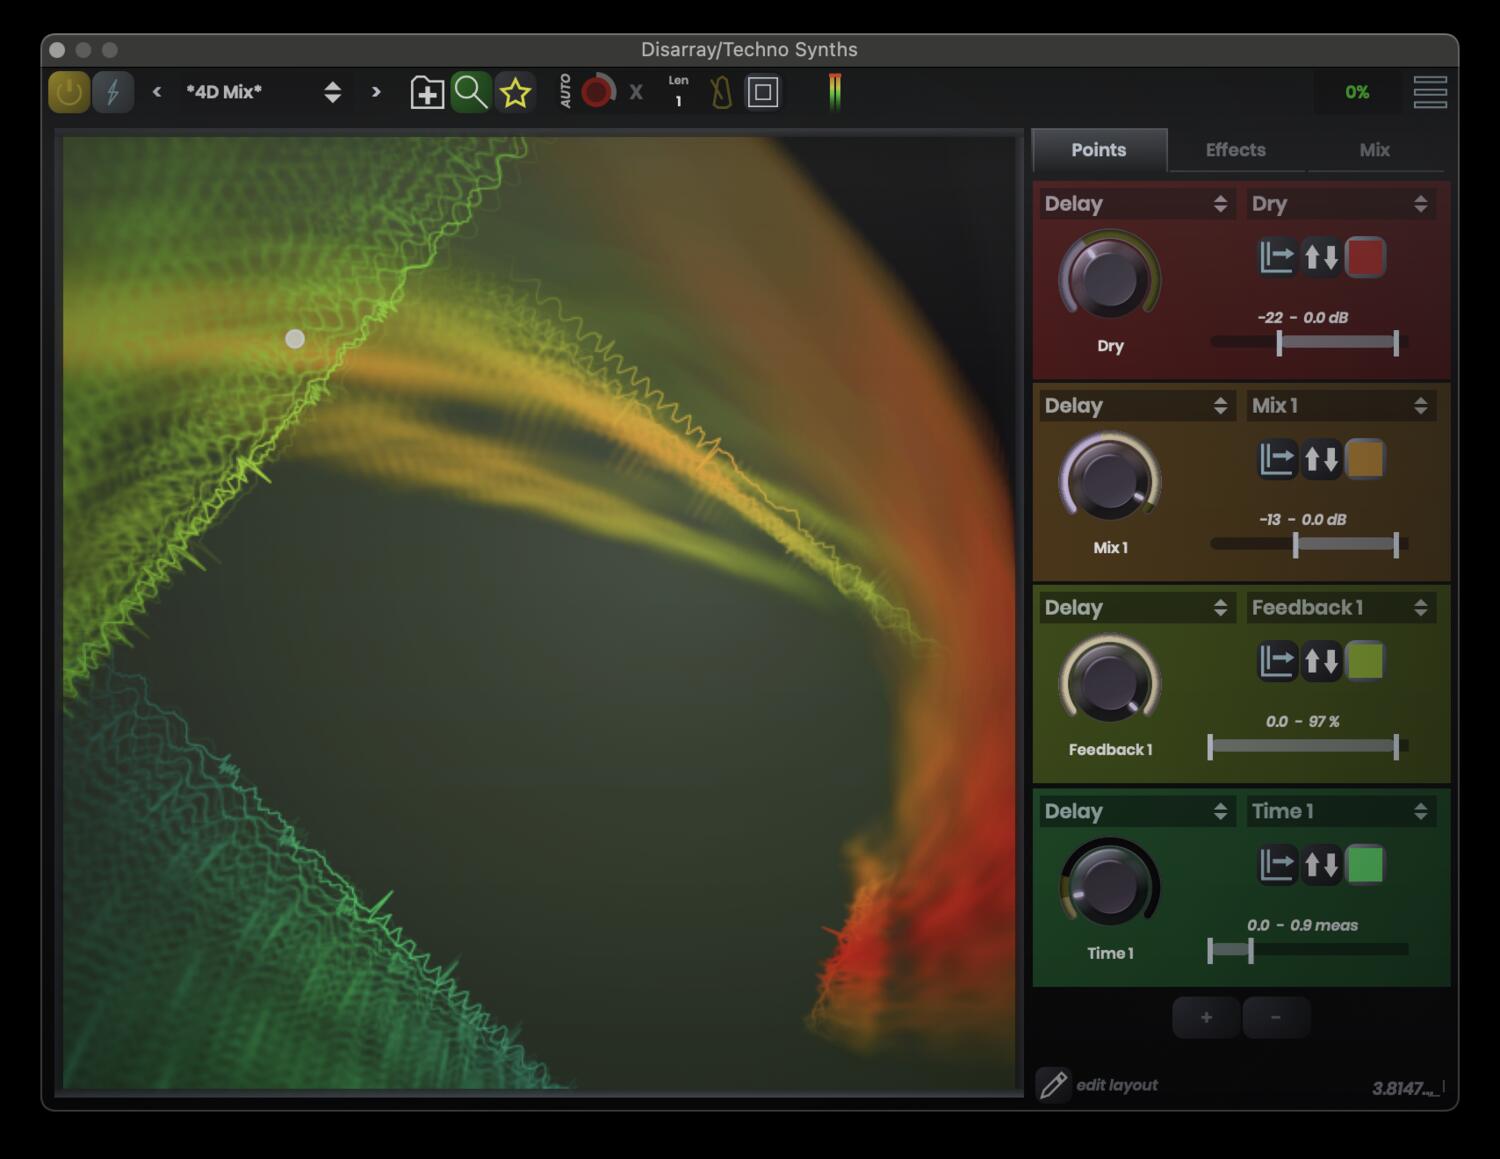Toggle the lightning bolt button
The image size is (1500, 1159).
tap(113, 92)
